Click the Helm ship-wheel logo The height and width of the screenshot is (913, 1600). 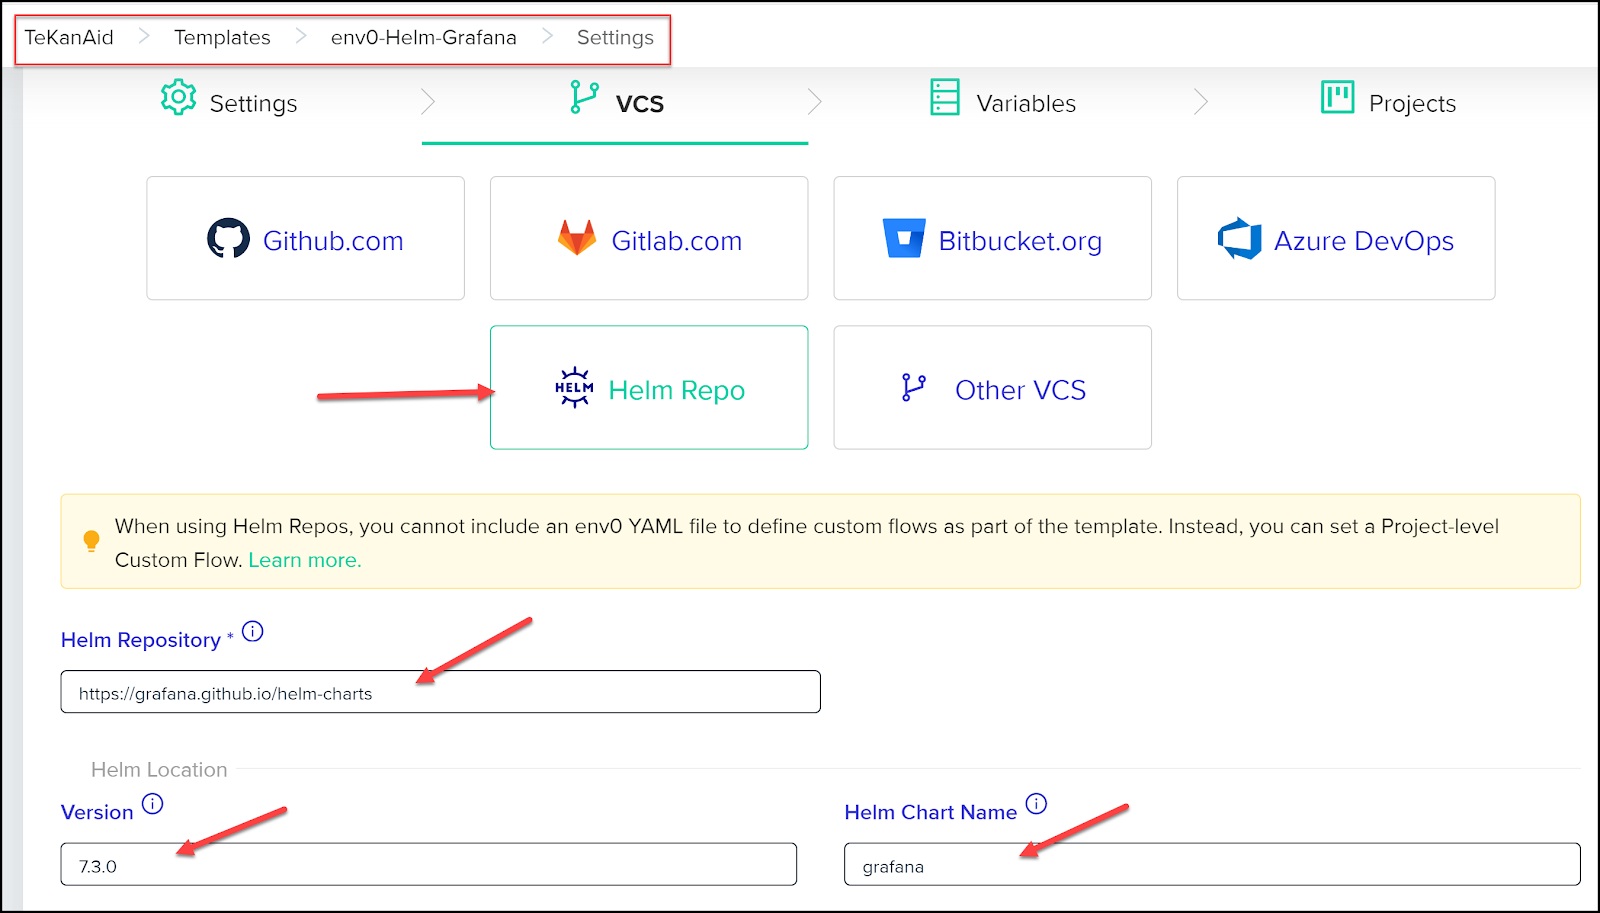point(574,388)
